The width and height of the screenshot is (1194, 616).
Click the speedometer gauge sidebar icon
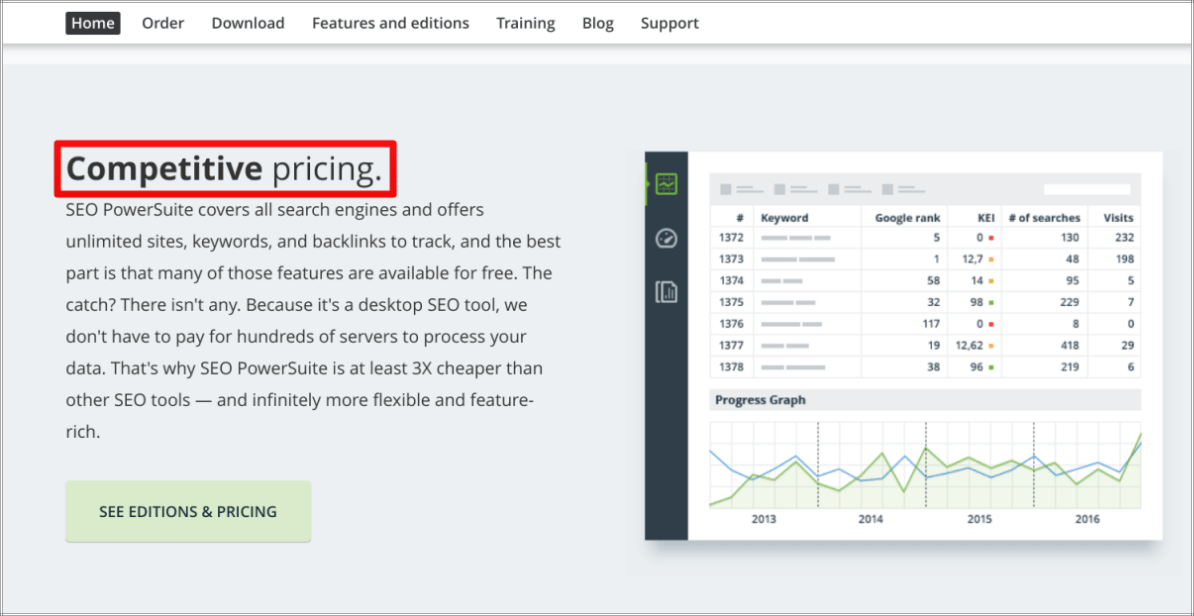pyautogui.click(x=666, y=238)
